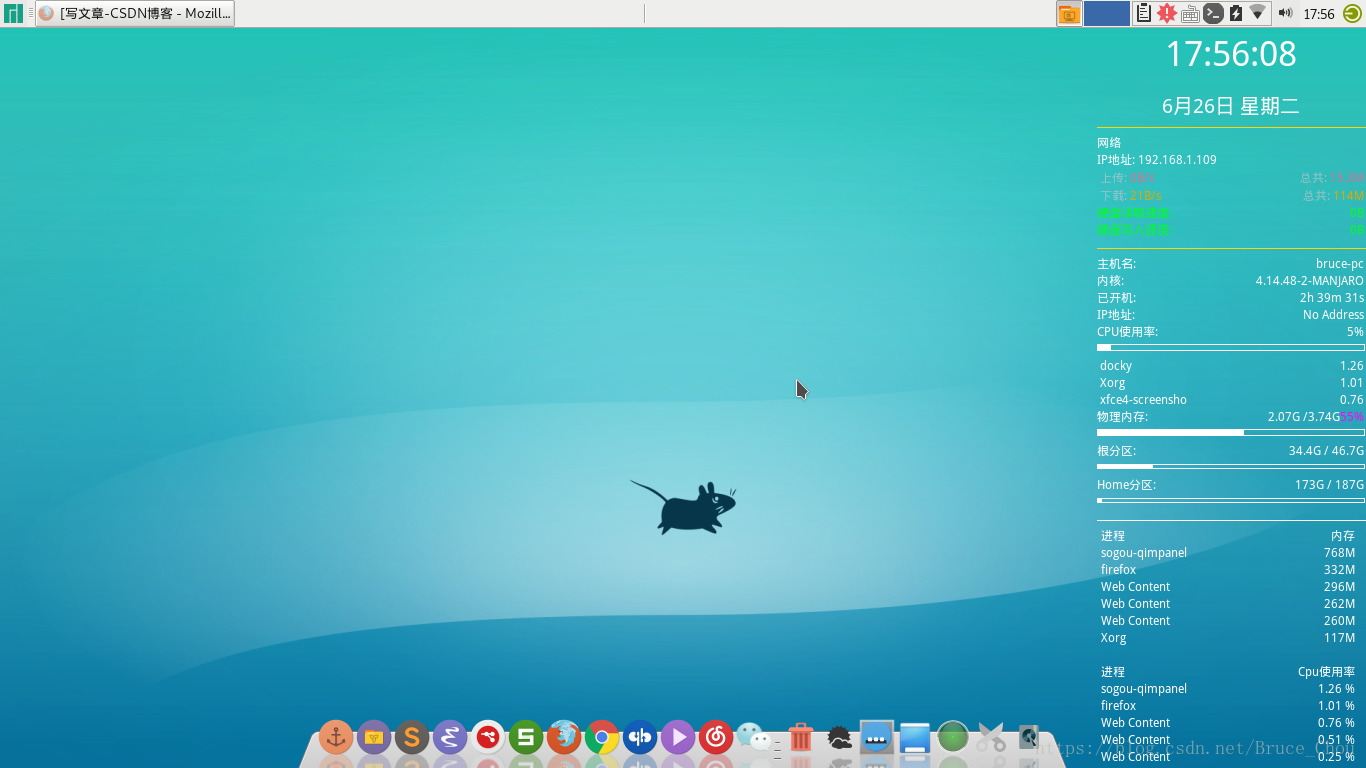Open the Trash in the dock
Viewport: 1366px width, 768px height.
801,738
